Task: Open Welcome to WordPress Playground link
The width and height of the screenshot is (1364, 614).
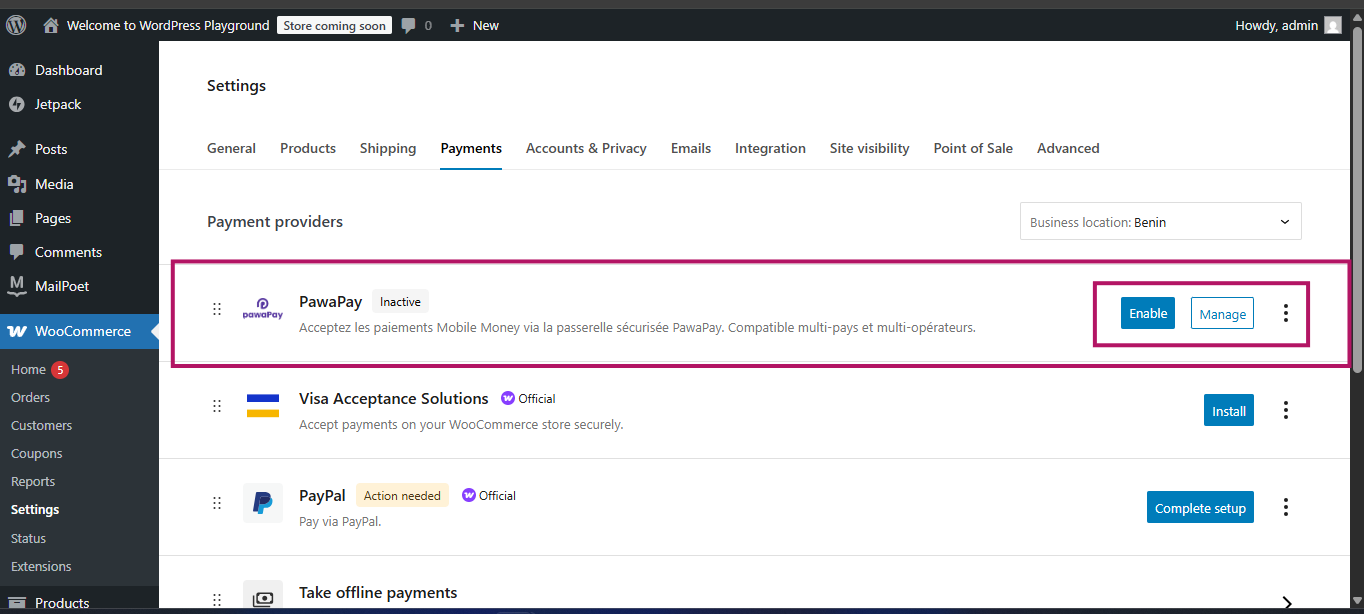Action: (x=168, y=25)
